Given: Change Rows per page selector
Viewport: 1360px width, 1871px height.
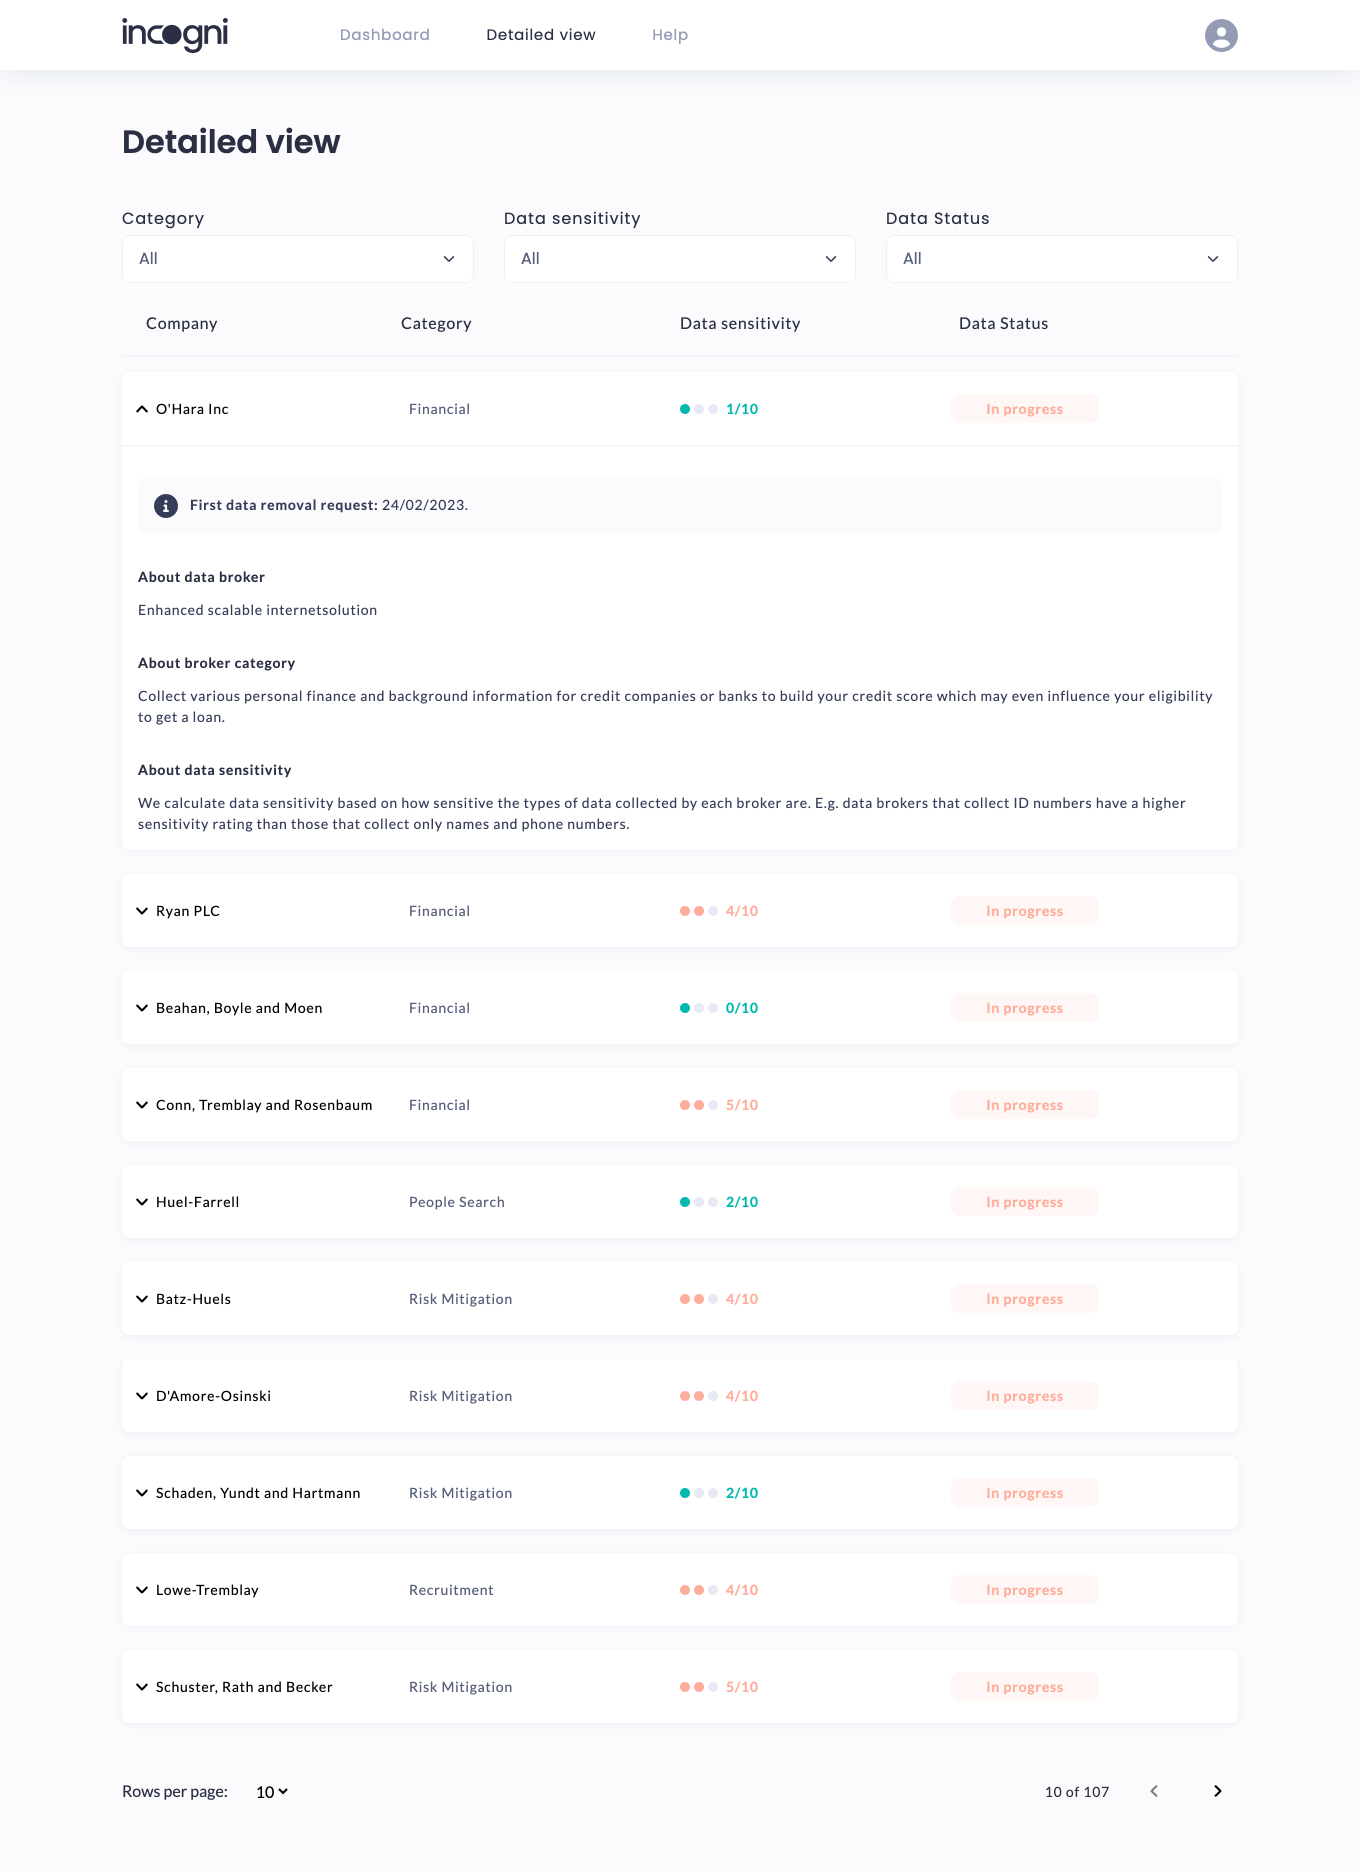Looking at the screenshot, I should pyautogui.click(x=271, y=1792).
